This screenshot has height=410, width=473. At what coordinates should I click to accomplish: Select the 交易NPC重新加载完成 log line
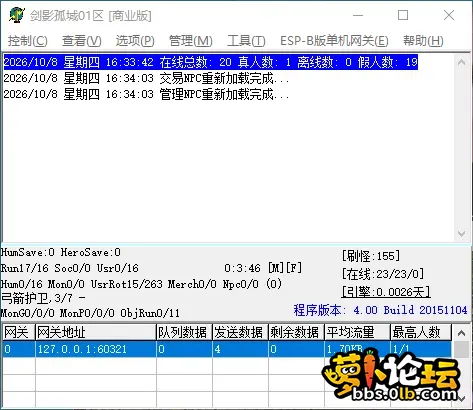point(146,78)
